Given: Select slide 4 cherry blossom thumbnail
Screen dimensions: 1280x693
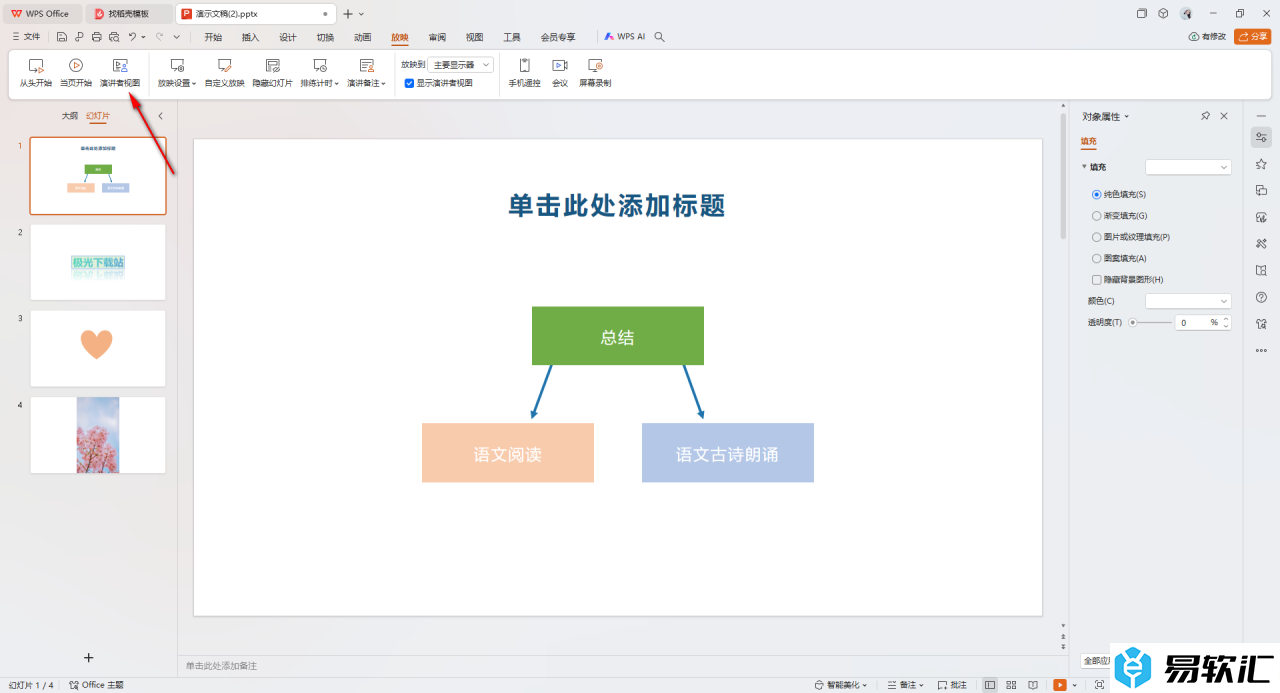Looking at the screenshot, I should click(98, 435).
